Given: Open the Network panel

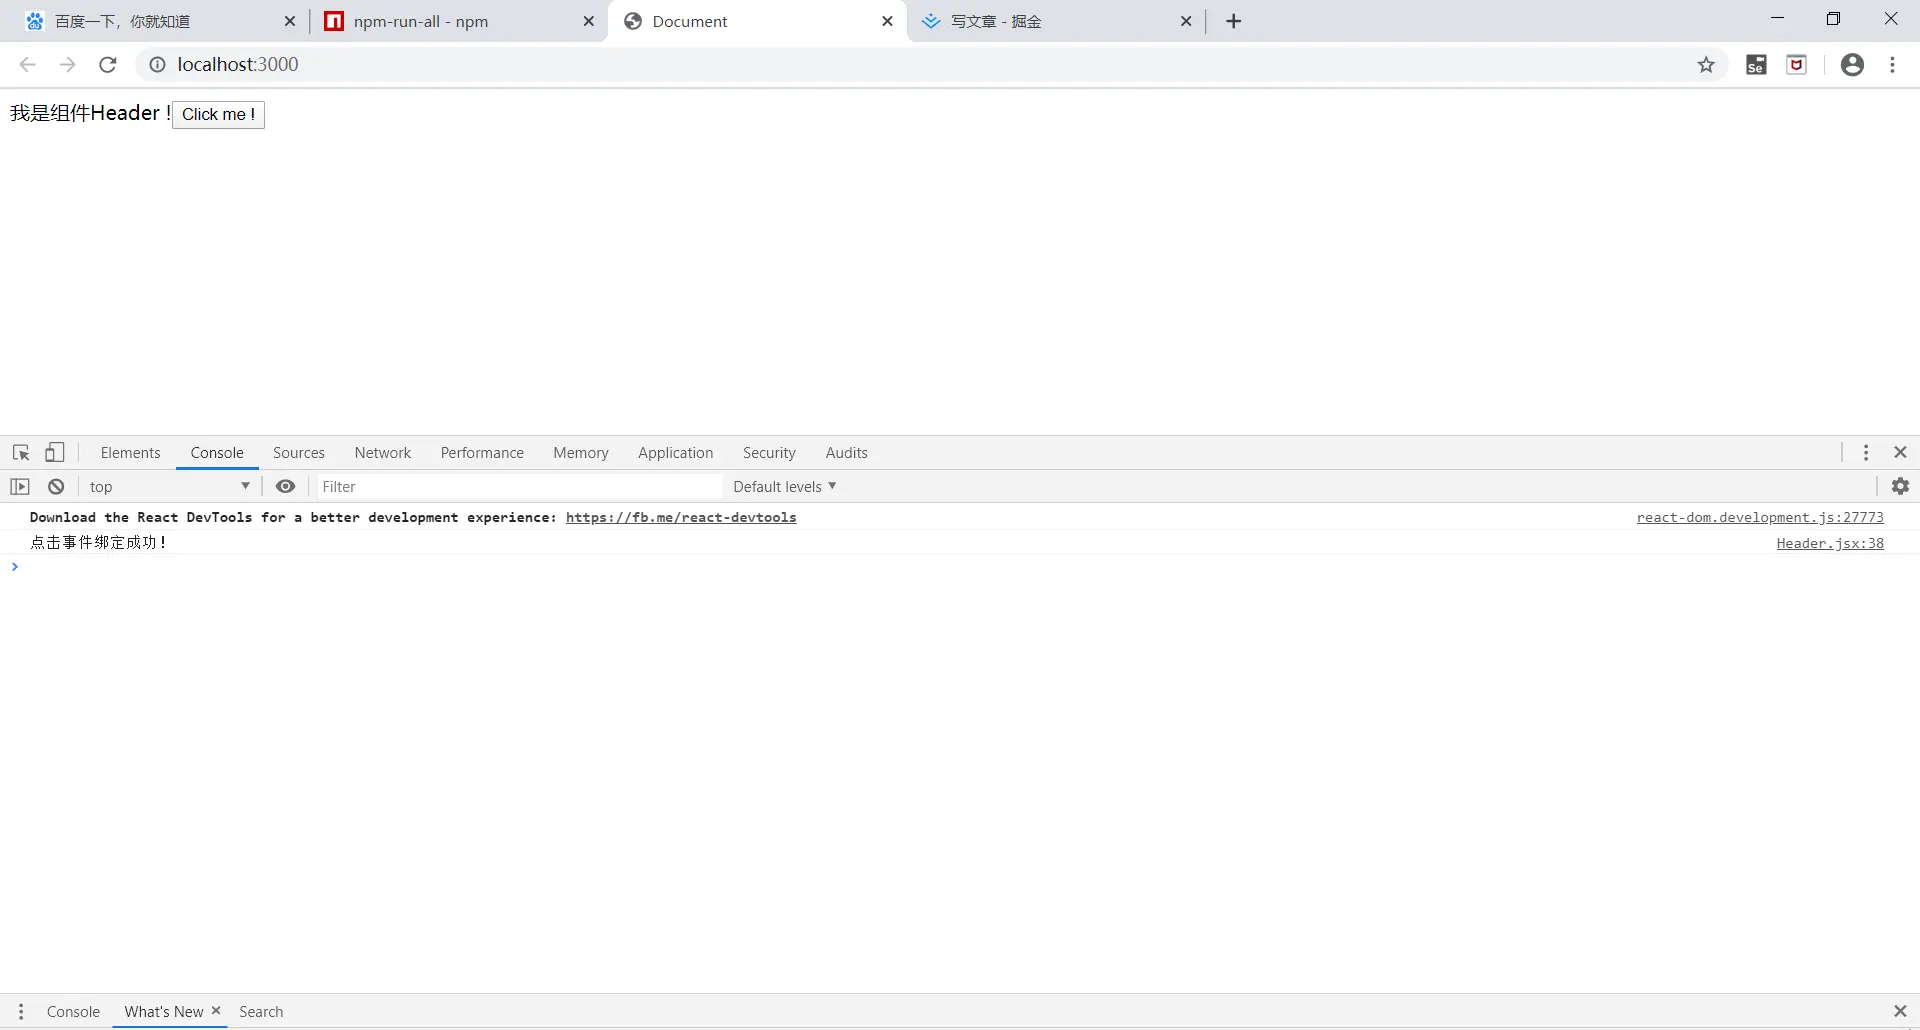Looking at the screenshot, I should [383, 453].
